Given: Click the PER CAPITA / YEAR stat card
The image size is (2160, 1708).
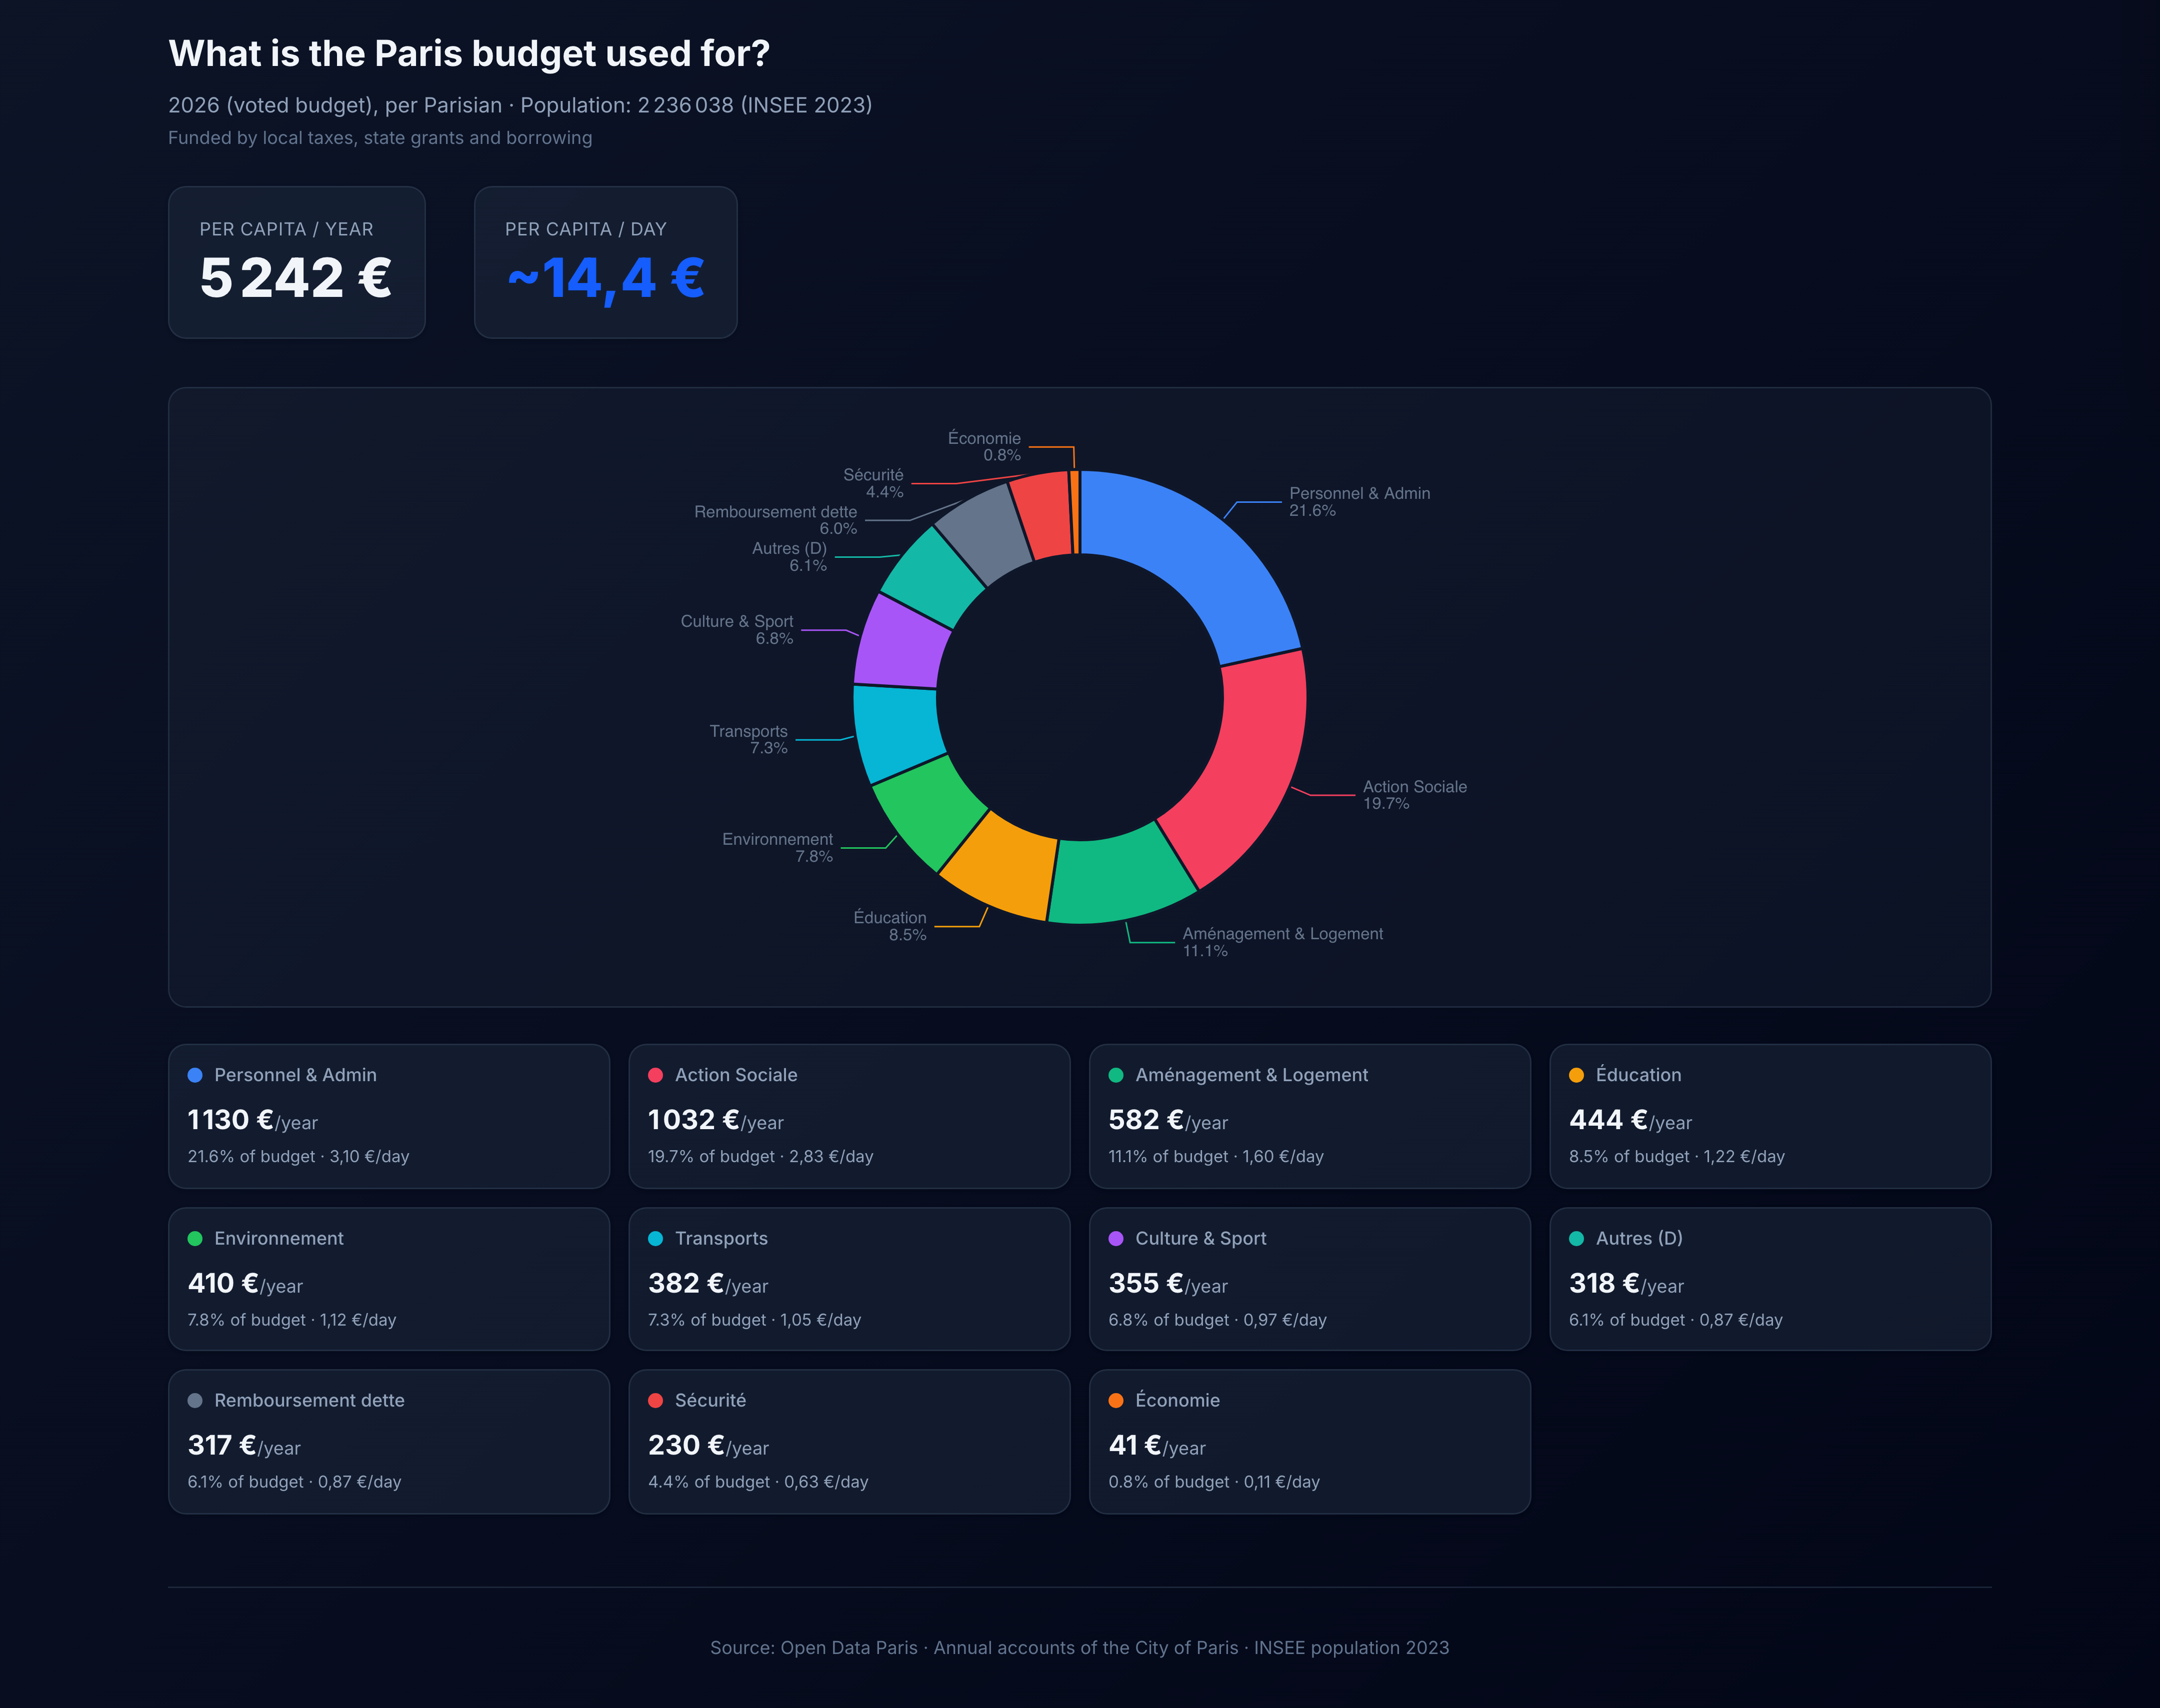Looking at the screenshot, I should click(x=297, y=261).
